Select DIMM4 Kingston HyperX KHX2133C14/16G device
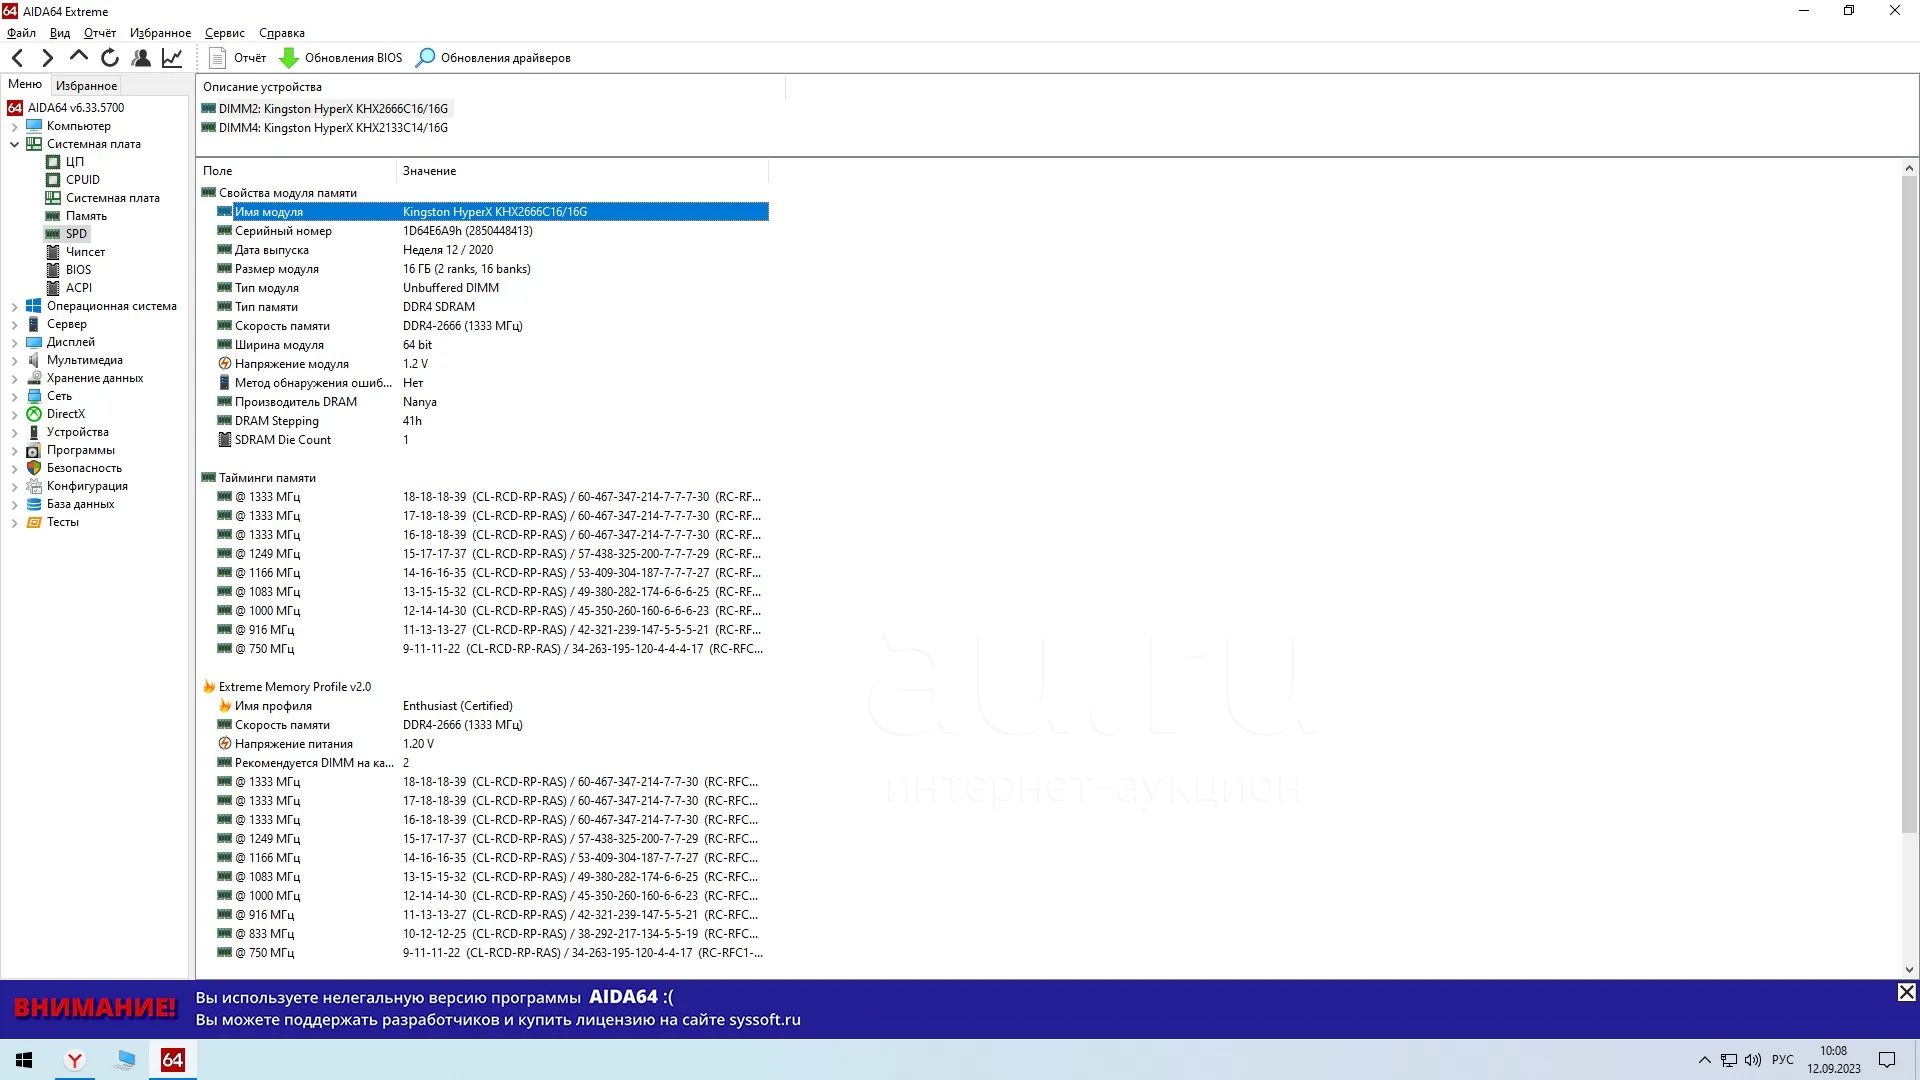1920x1080 pixels. [x=325, y=128]
